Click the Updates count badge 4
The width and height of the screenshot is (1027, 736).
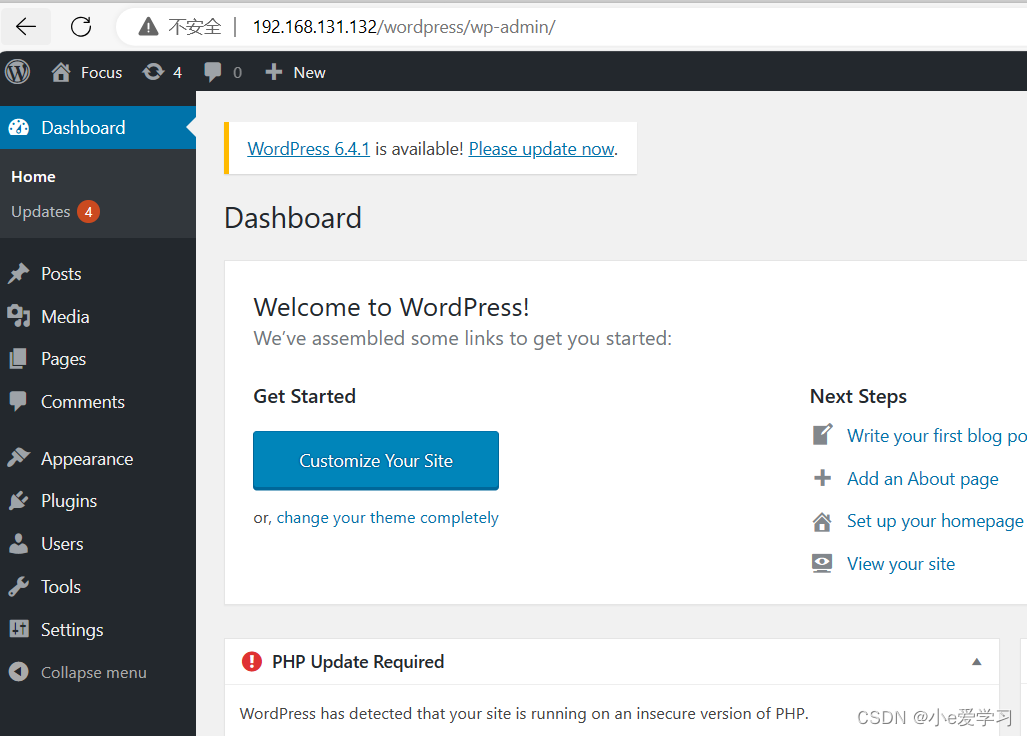click(88, 212)
